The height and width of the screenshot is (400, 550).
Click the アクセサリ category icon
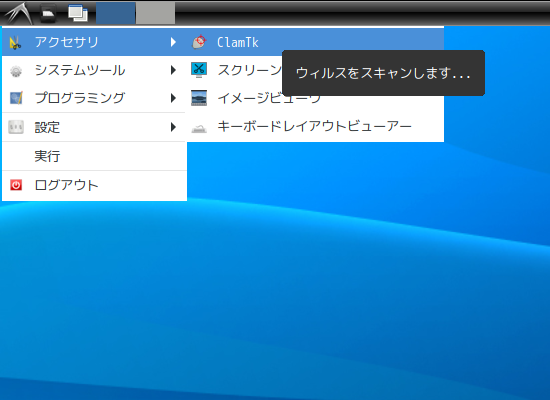(15, 42)
